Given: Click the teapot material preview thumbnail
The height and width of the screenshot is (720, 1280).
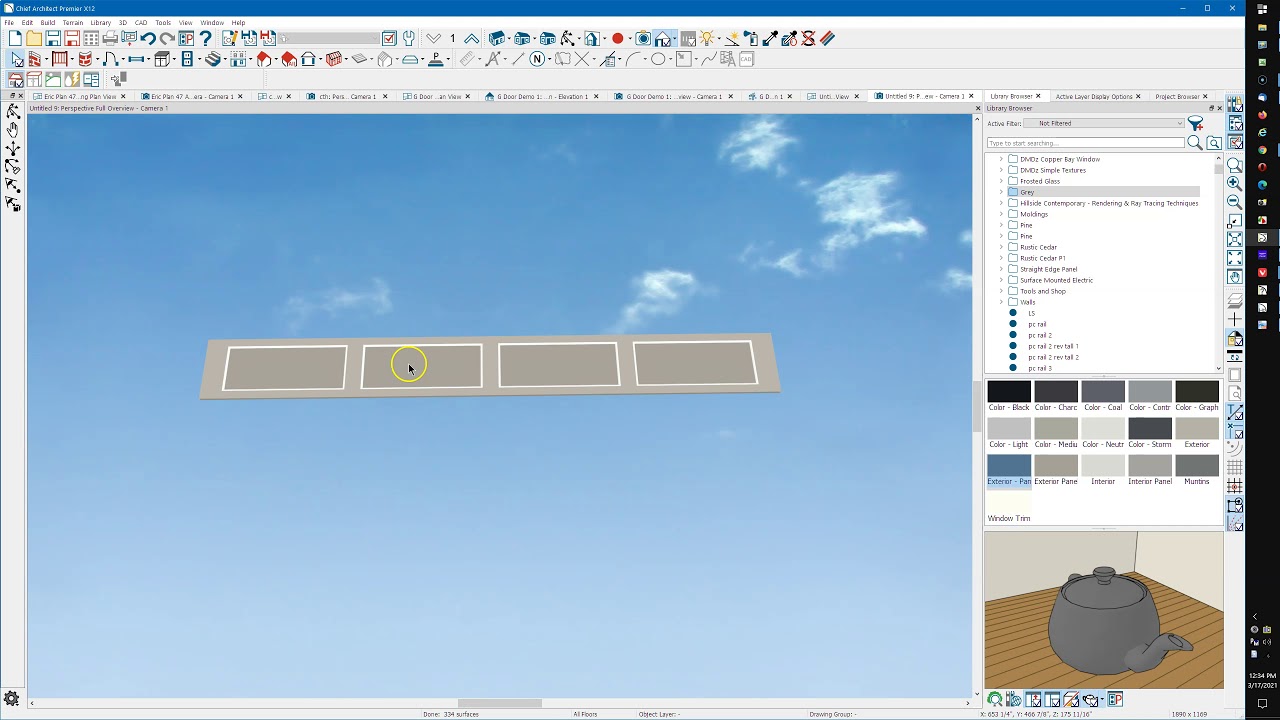Looking at the screenshot, I should tap(1104, 610).
